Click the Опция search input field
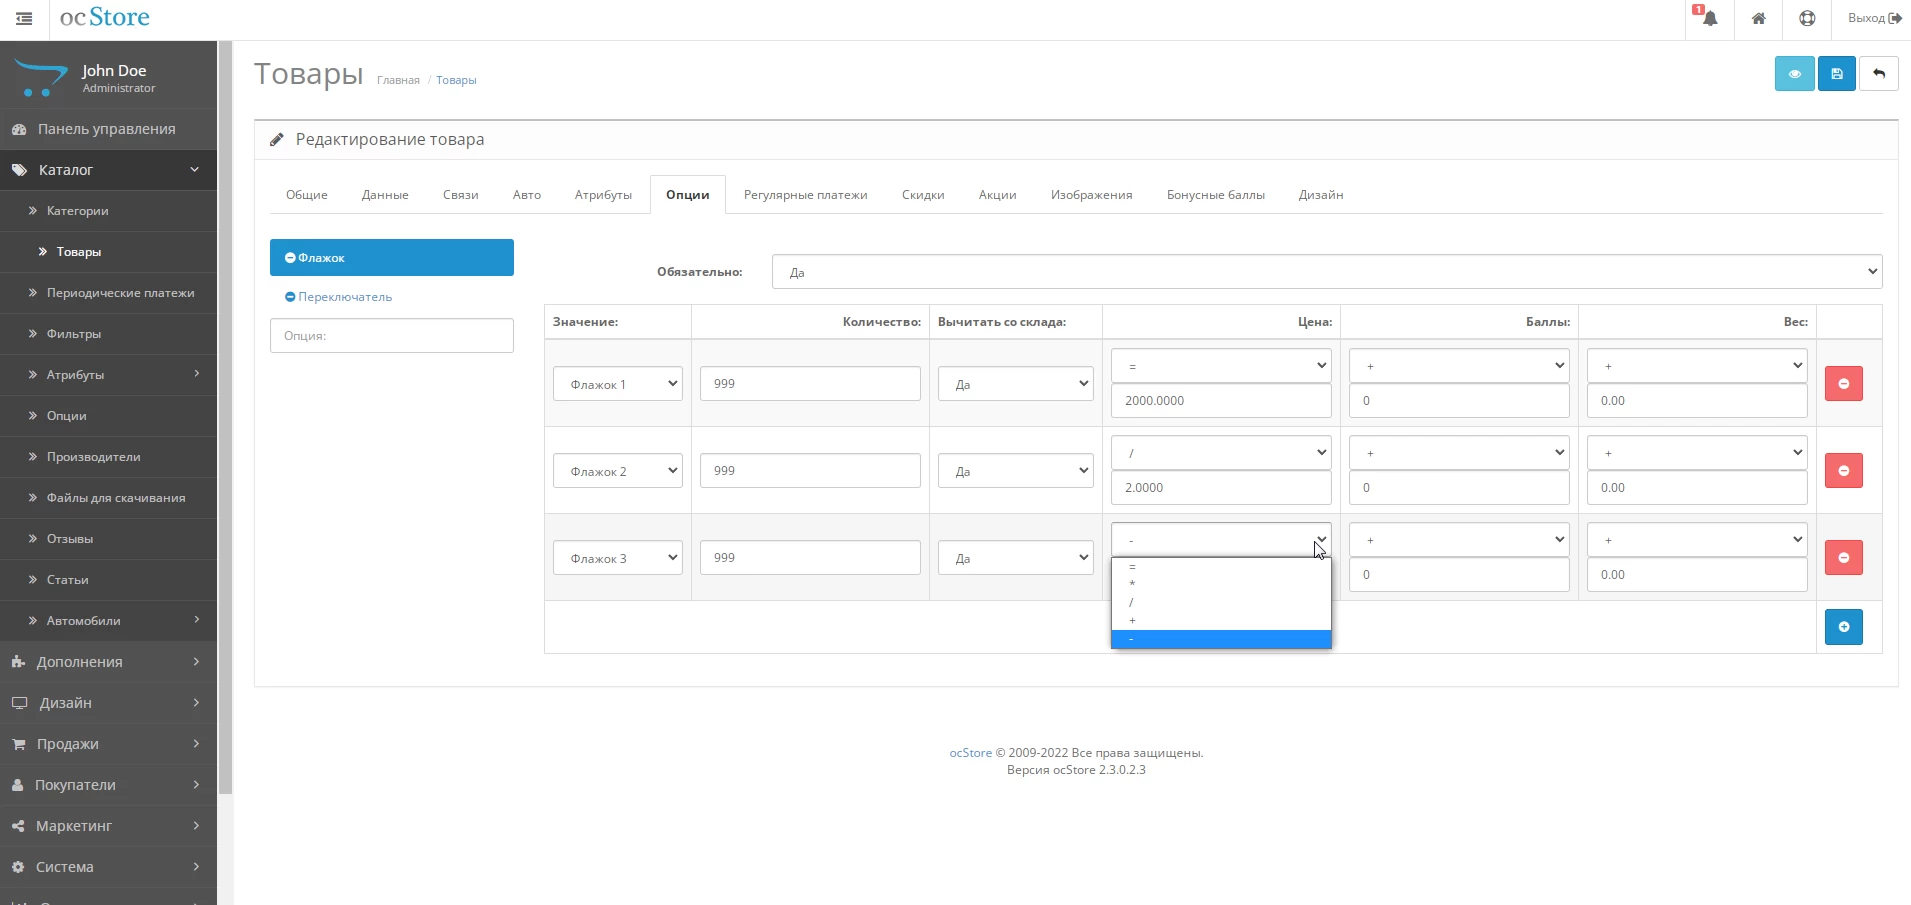 [x=391, y=336]
